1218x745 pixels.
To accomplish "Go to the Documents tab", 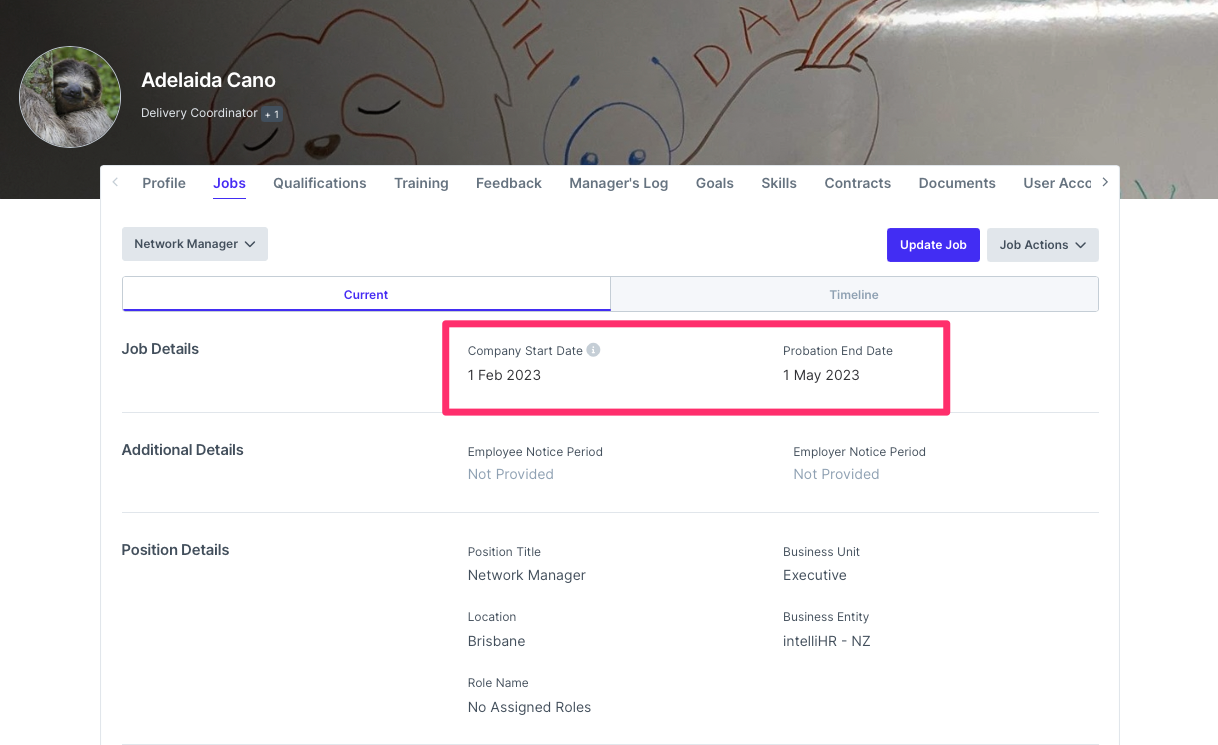I will click(x=957, y=183).
